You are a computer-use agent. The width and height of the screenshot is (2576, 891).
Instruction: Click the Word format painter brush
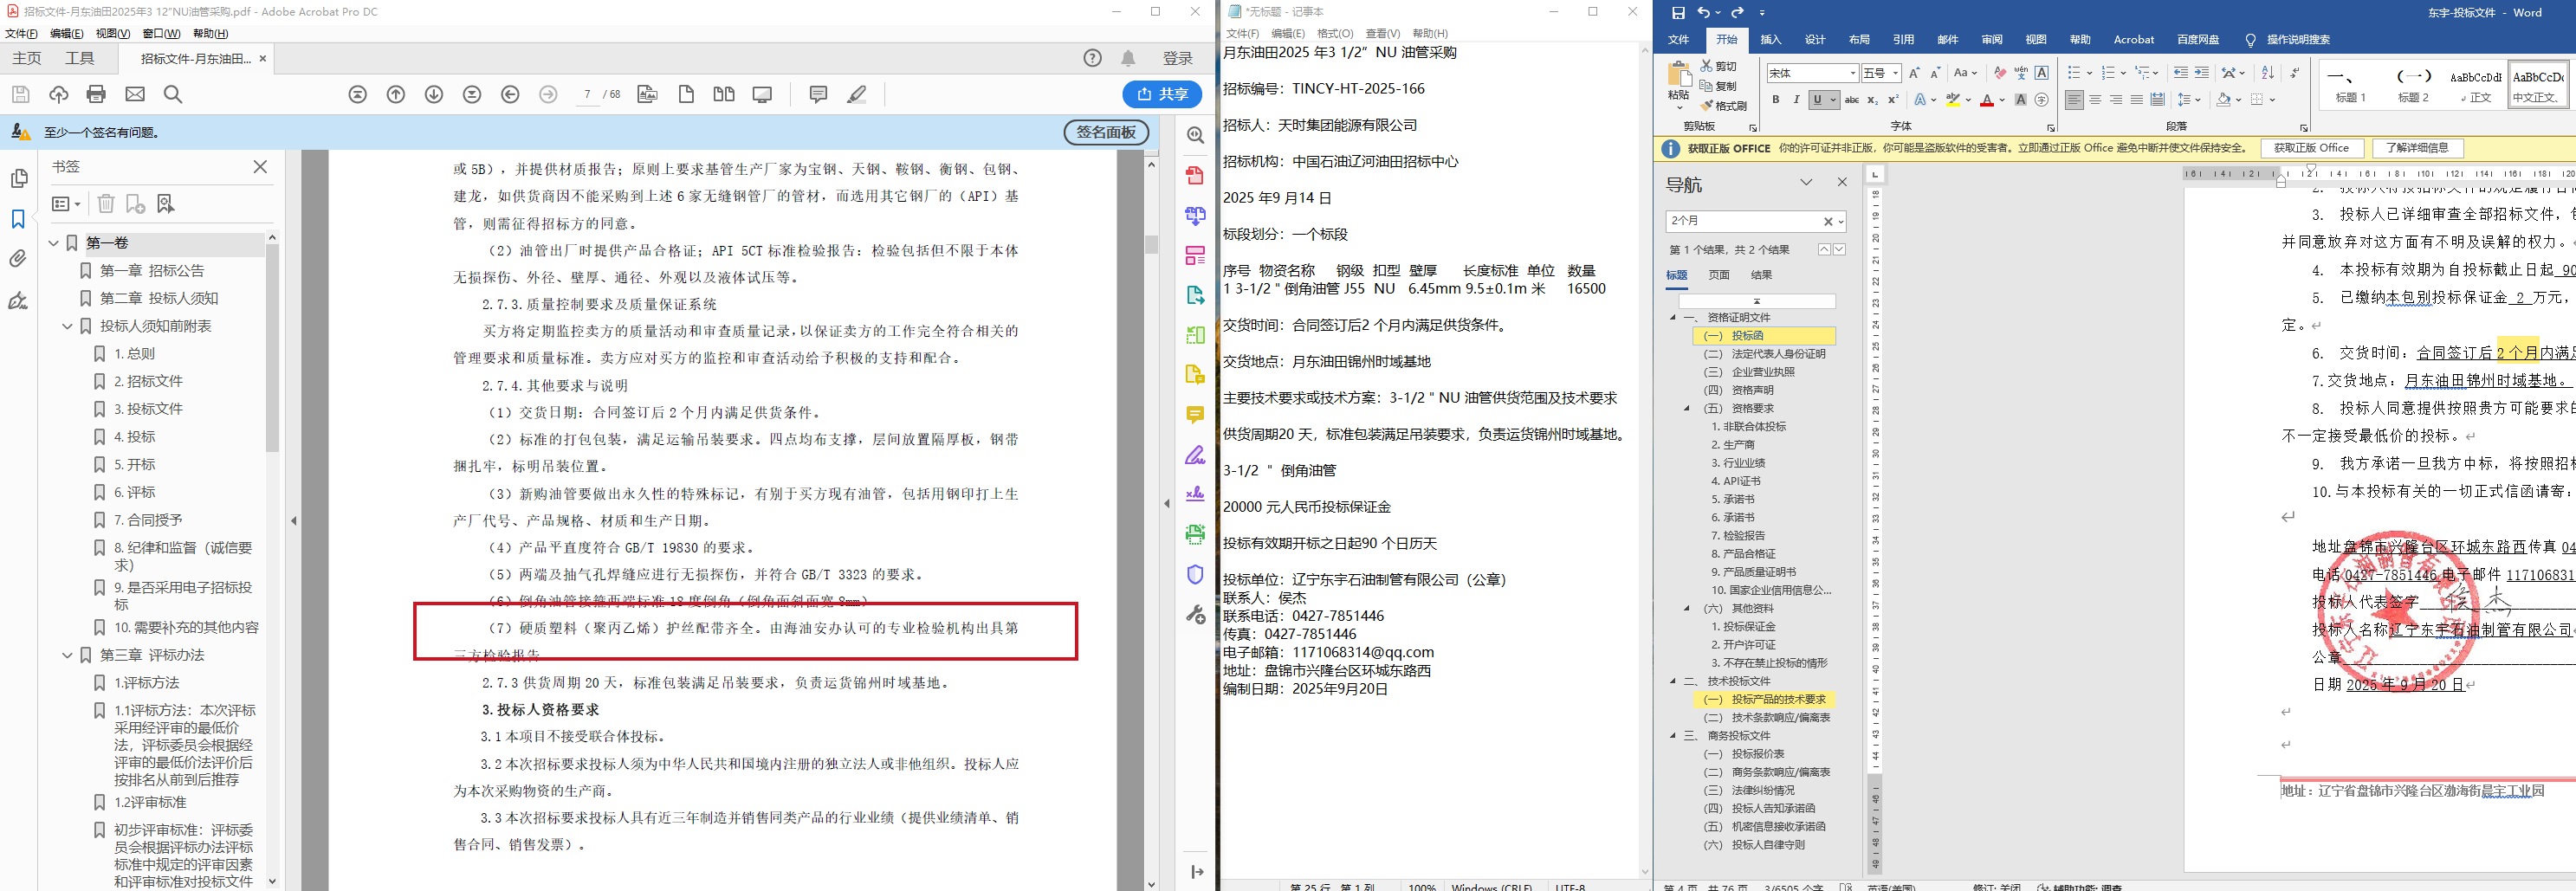click(1724, 105)
